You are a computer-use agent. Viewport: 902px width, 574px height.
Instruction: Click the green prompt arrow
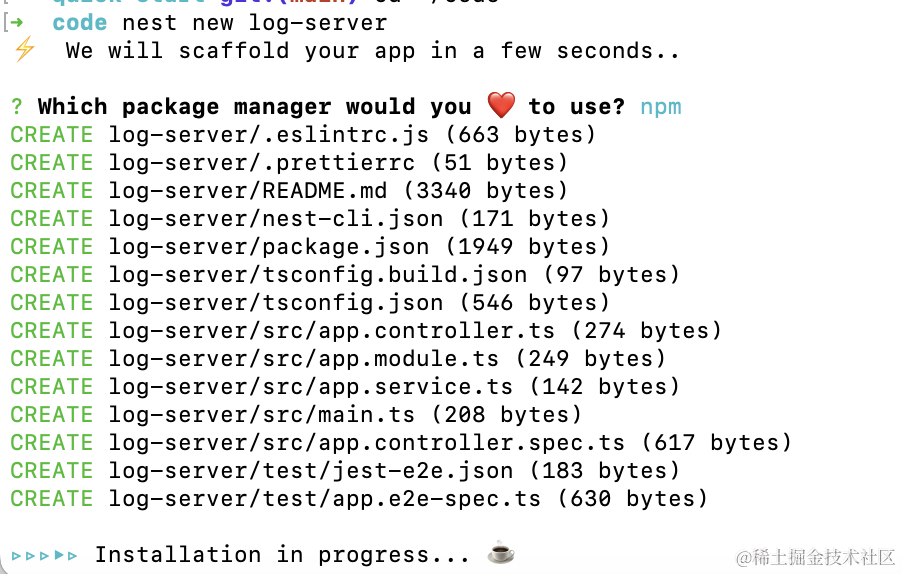(x=17, y=22)
